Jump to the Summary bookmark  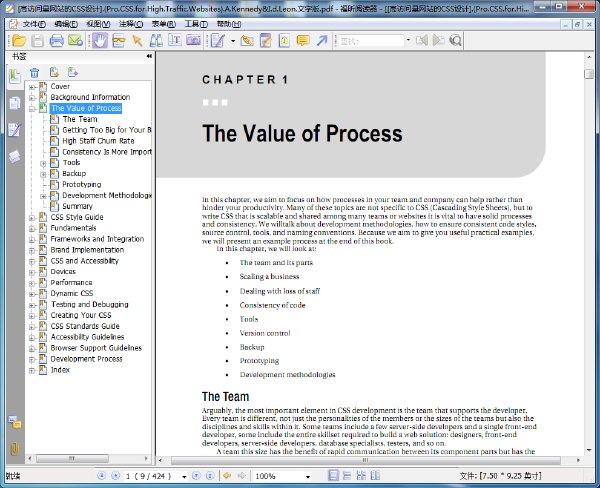click(77, 206)
